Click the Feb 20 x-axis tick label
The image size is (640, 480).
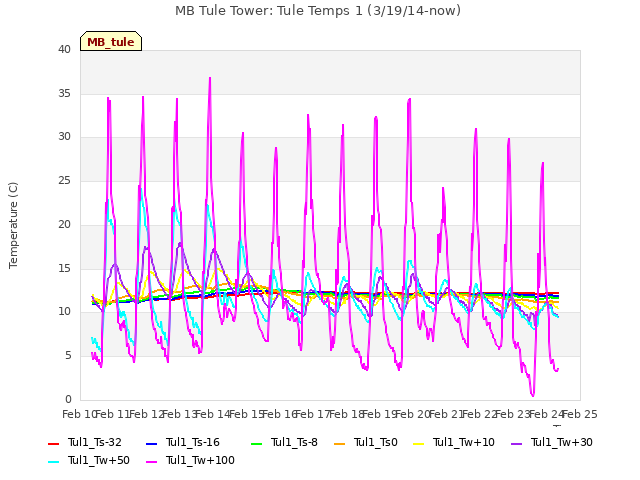pos(412,414)
